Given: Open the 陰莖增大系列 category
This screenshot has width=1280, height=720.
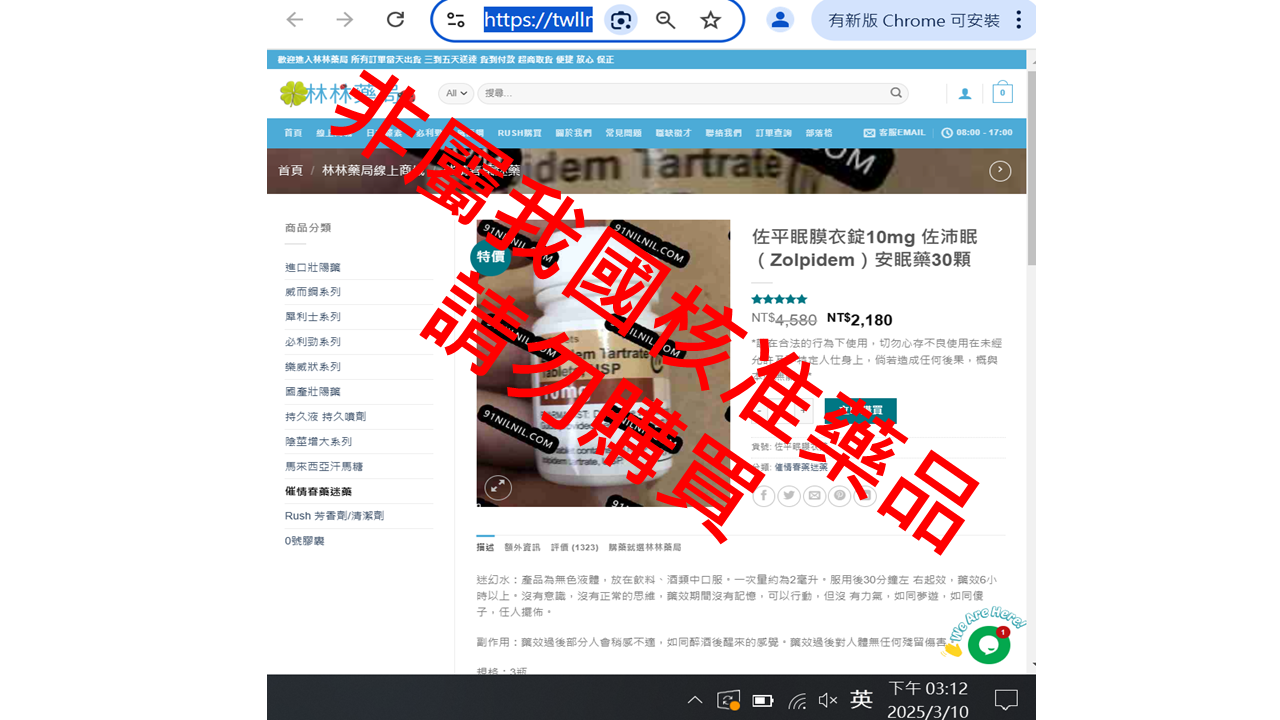Looking at the screenshot, I should 318,441.
